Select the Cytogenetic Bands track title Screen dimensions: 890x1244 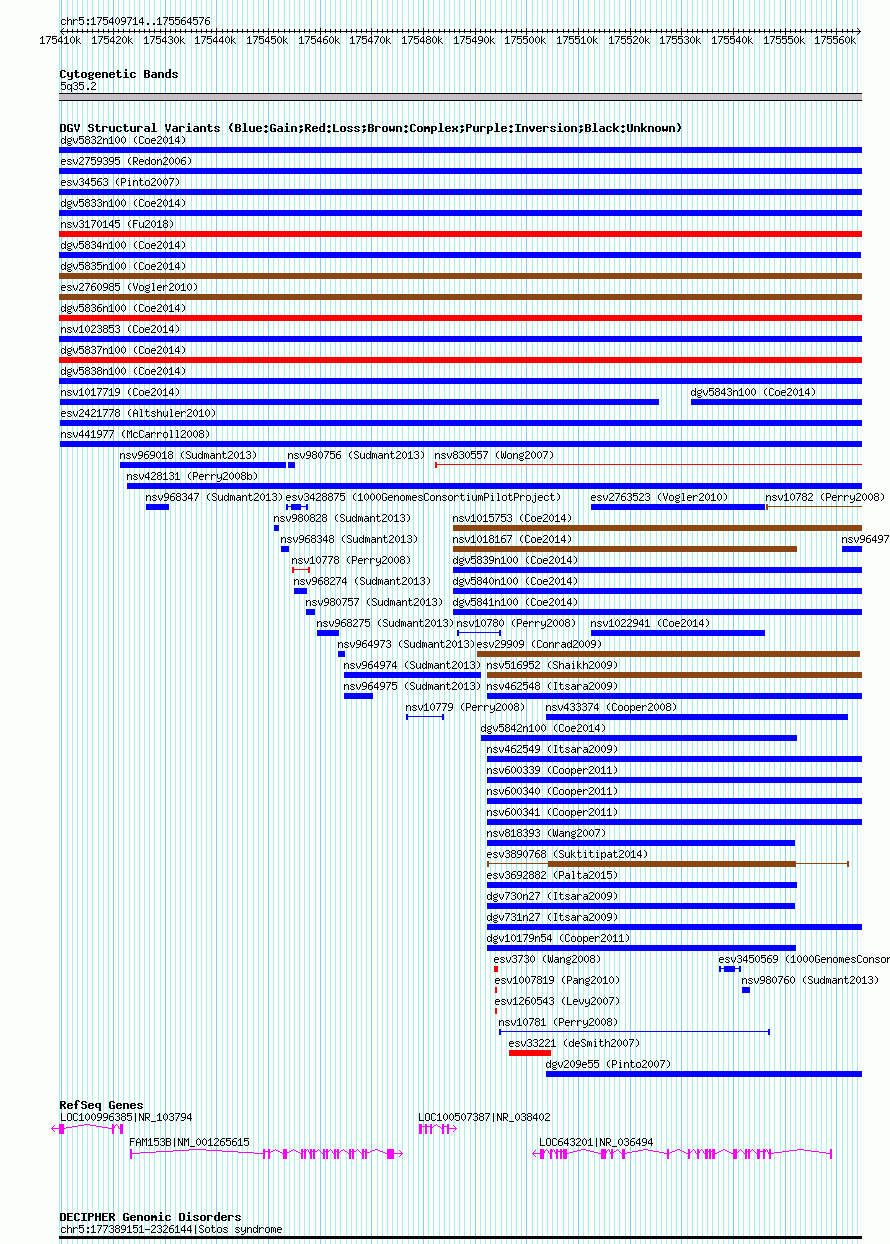pyautogui.click(x=119, y=74)
